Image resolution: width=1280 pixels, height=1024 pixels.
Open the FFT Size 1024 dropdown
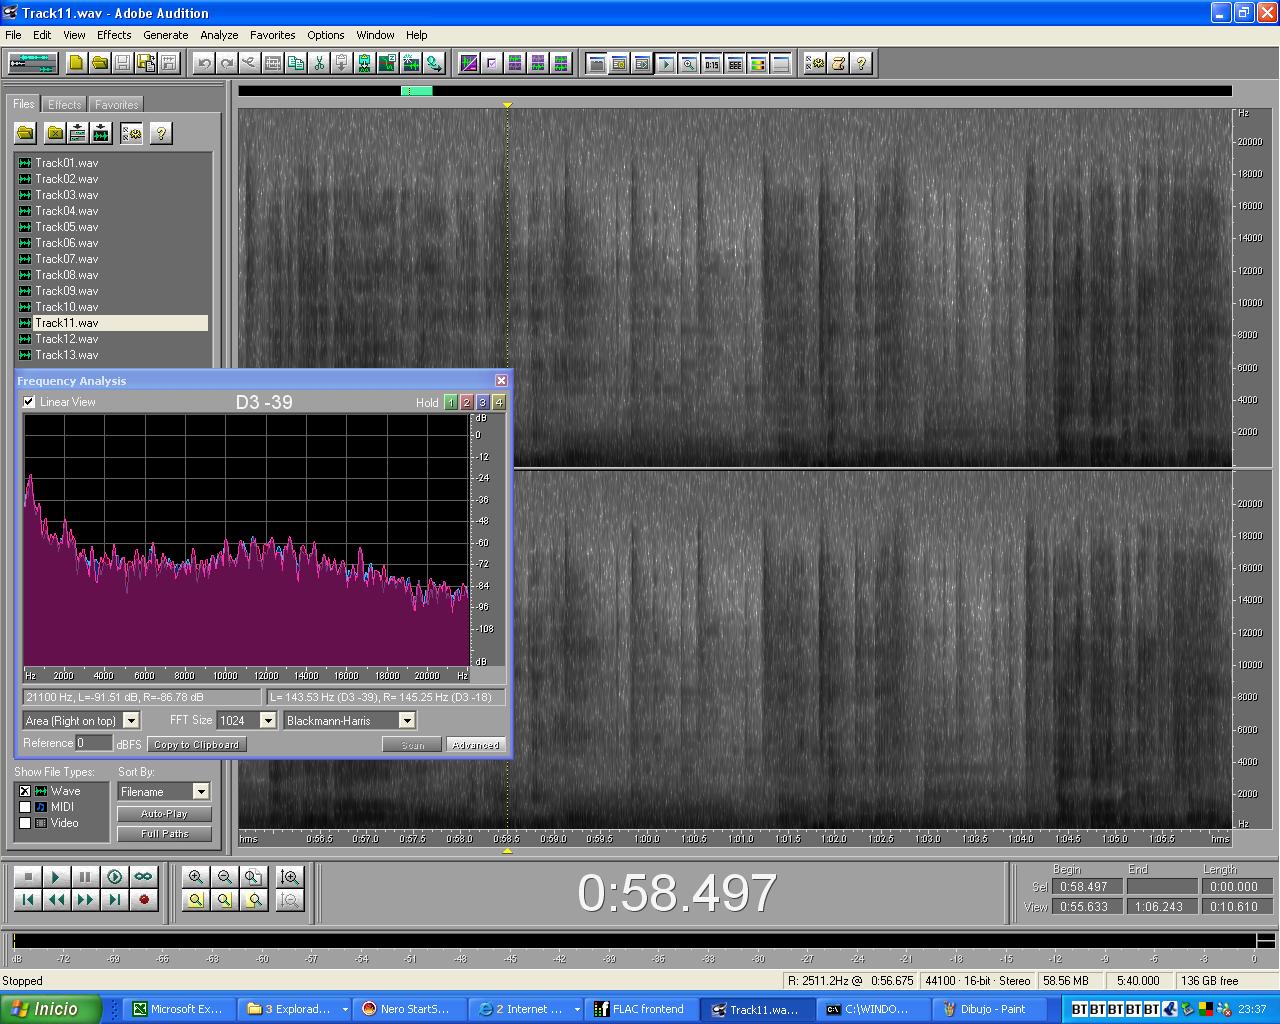[268, 720]
